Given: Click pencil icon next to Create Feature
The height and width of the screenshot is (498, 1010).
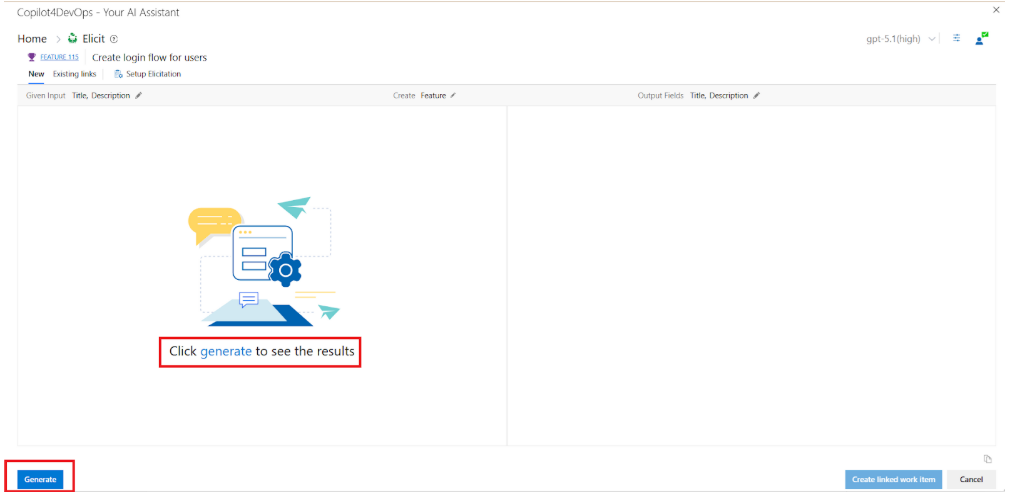Looking at the screenshot, I should (x=453, y=96).
